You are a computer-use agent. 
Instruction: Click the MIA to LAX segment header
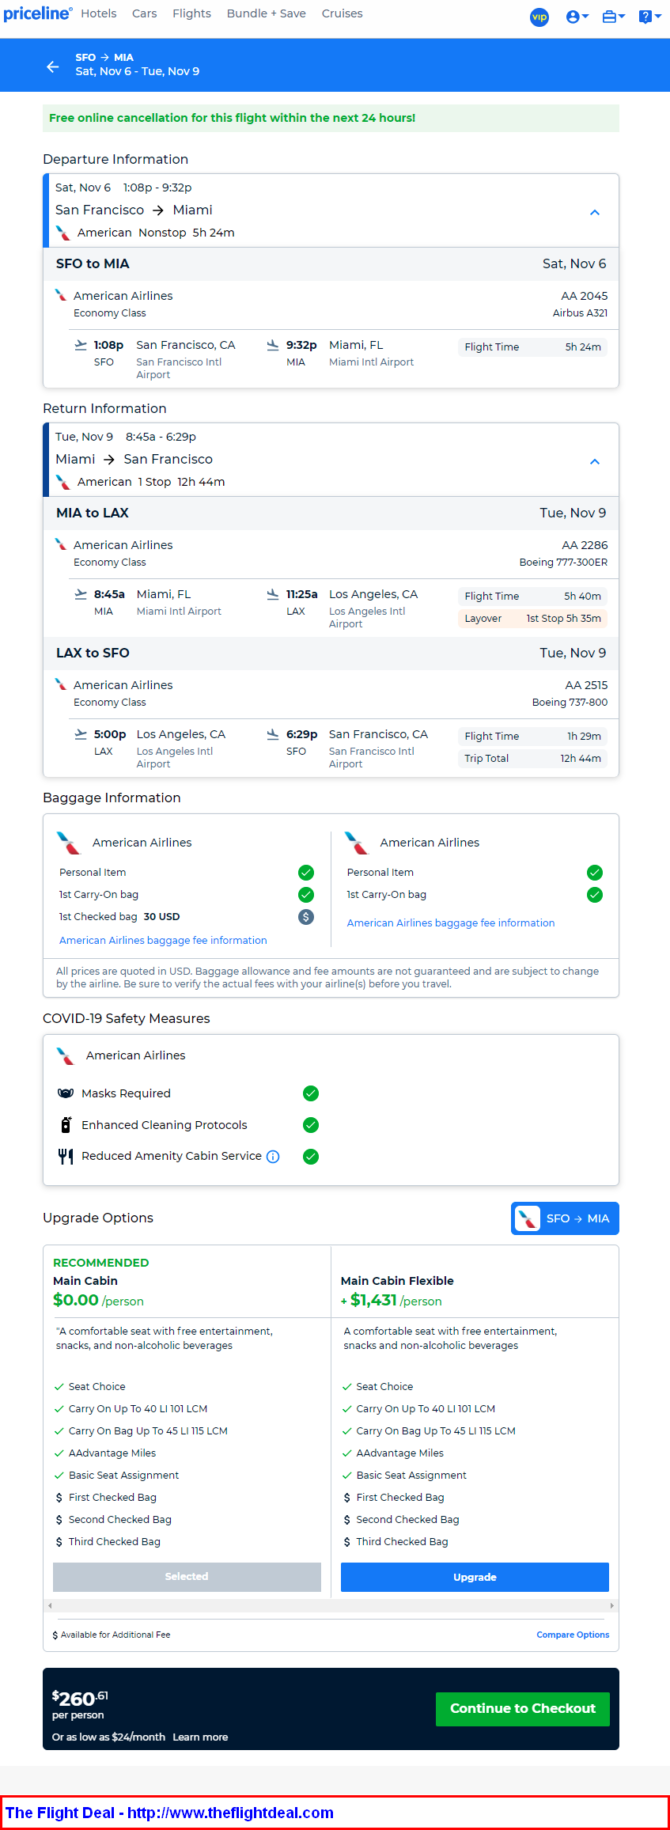(331, 513)
